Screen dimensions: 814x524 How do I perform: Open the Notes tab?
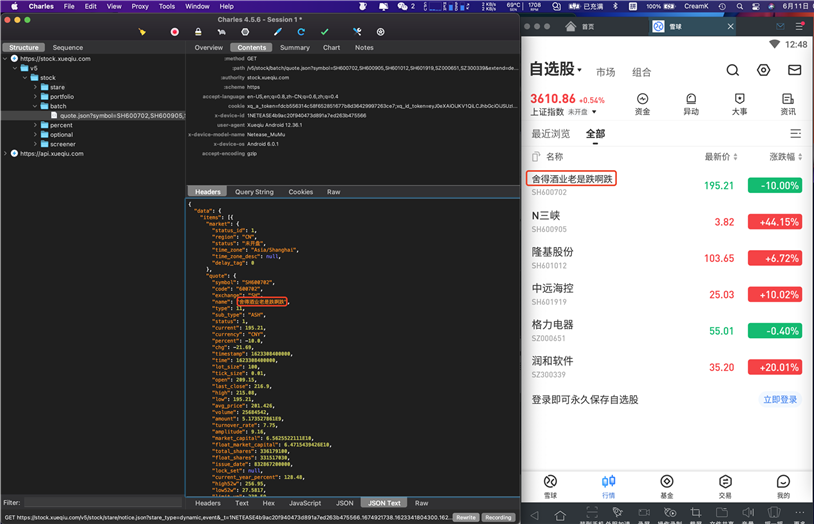pos(364,47)
